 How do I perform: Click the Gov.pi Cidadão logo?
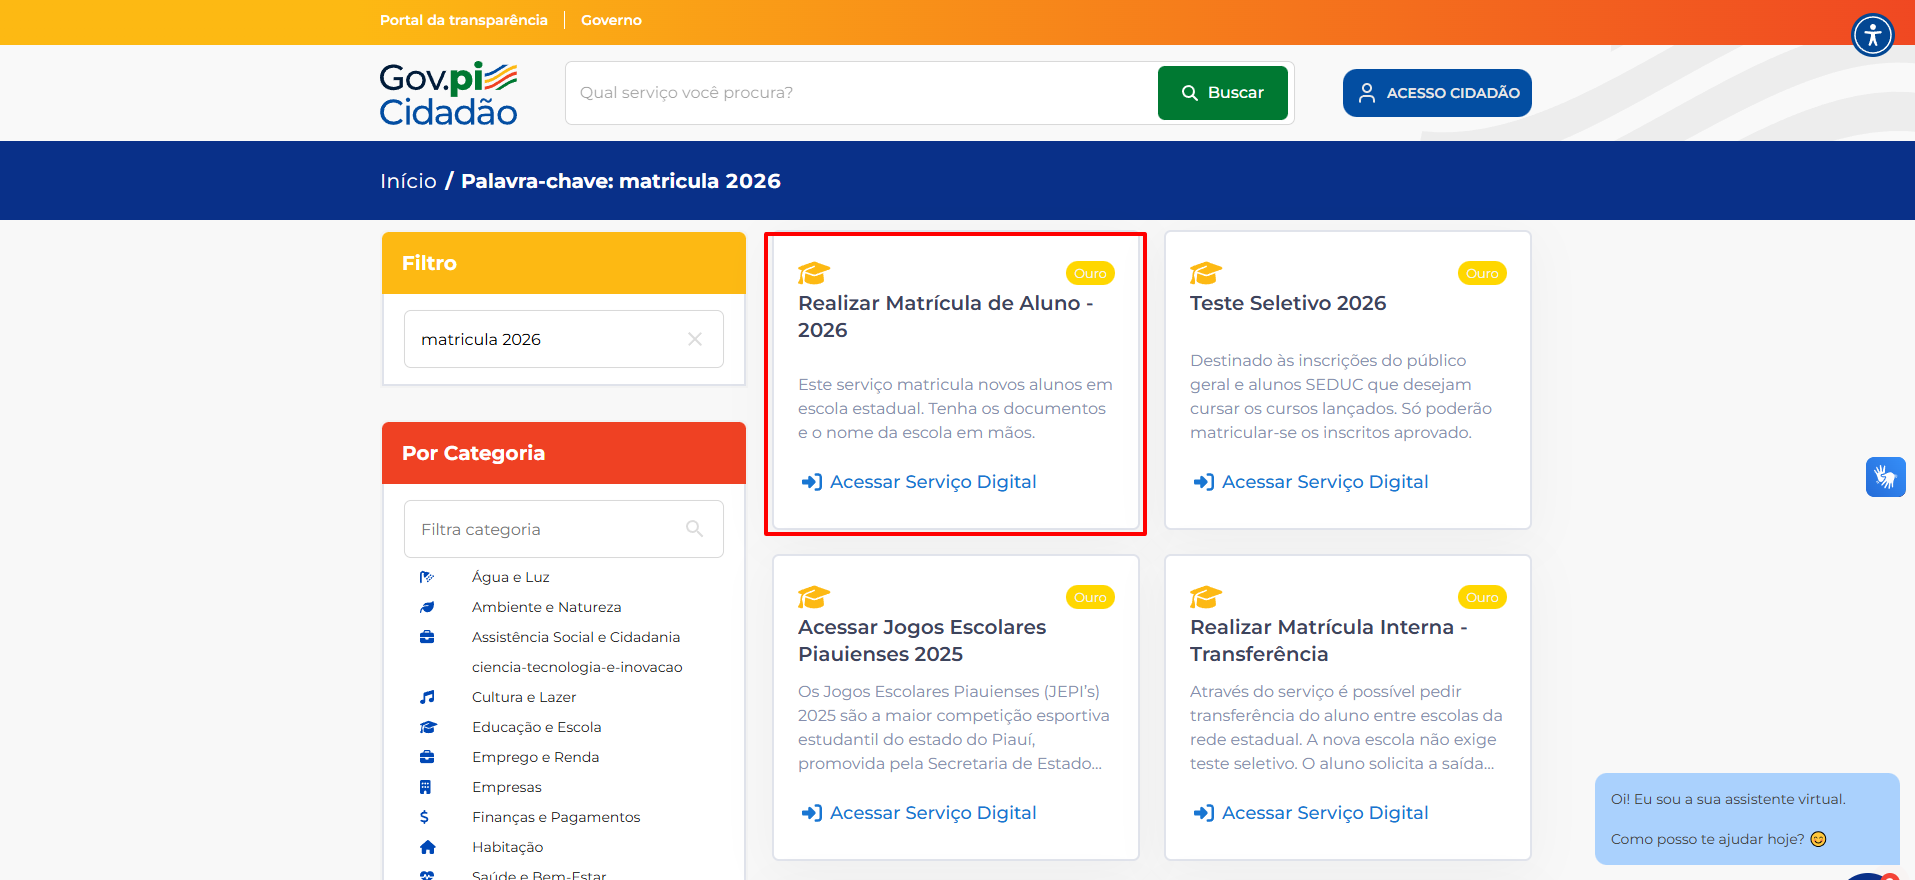point(448,94)
